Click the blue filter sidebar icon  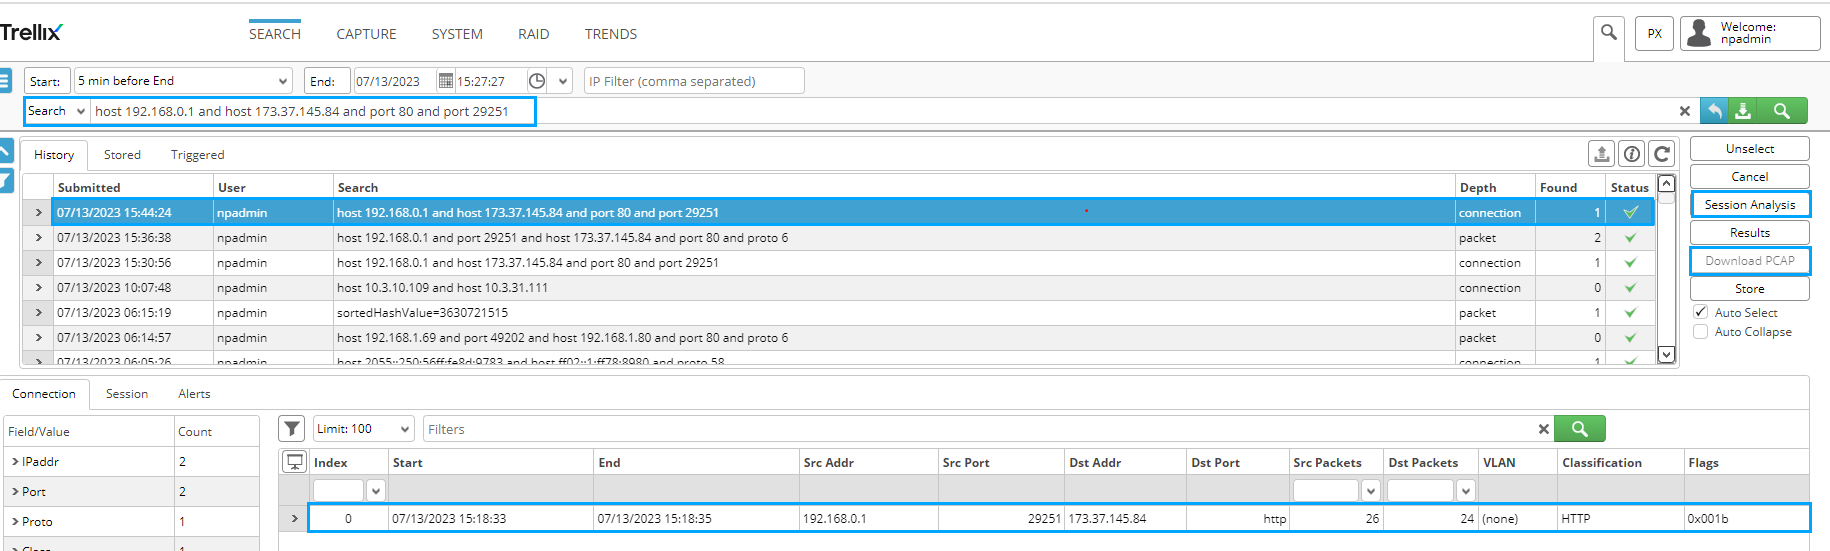click(x=5, y=181)
